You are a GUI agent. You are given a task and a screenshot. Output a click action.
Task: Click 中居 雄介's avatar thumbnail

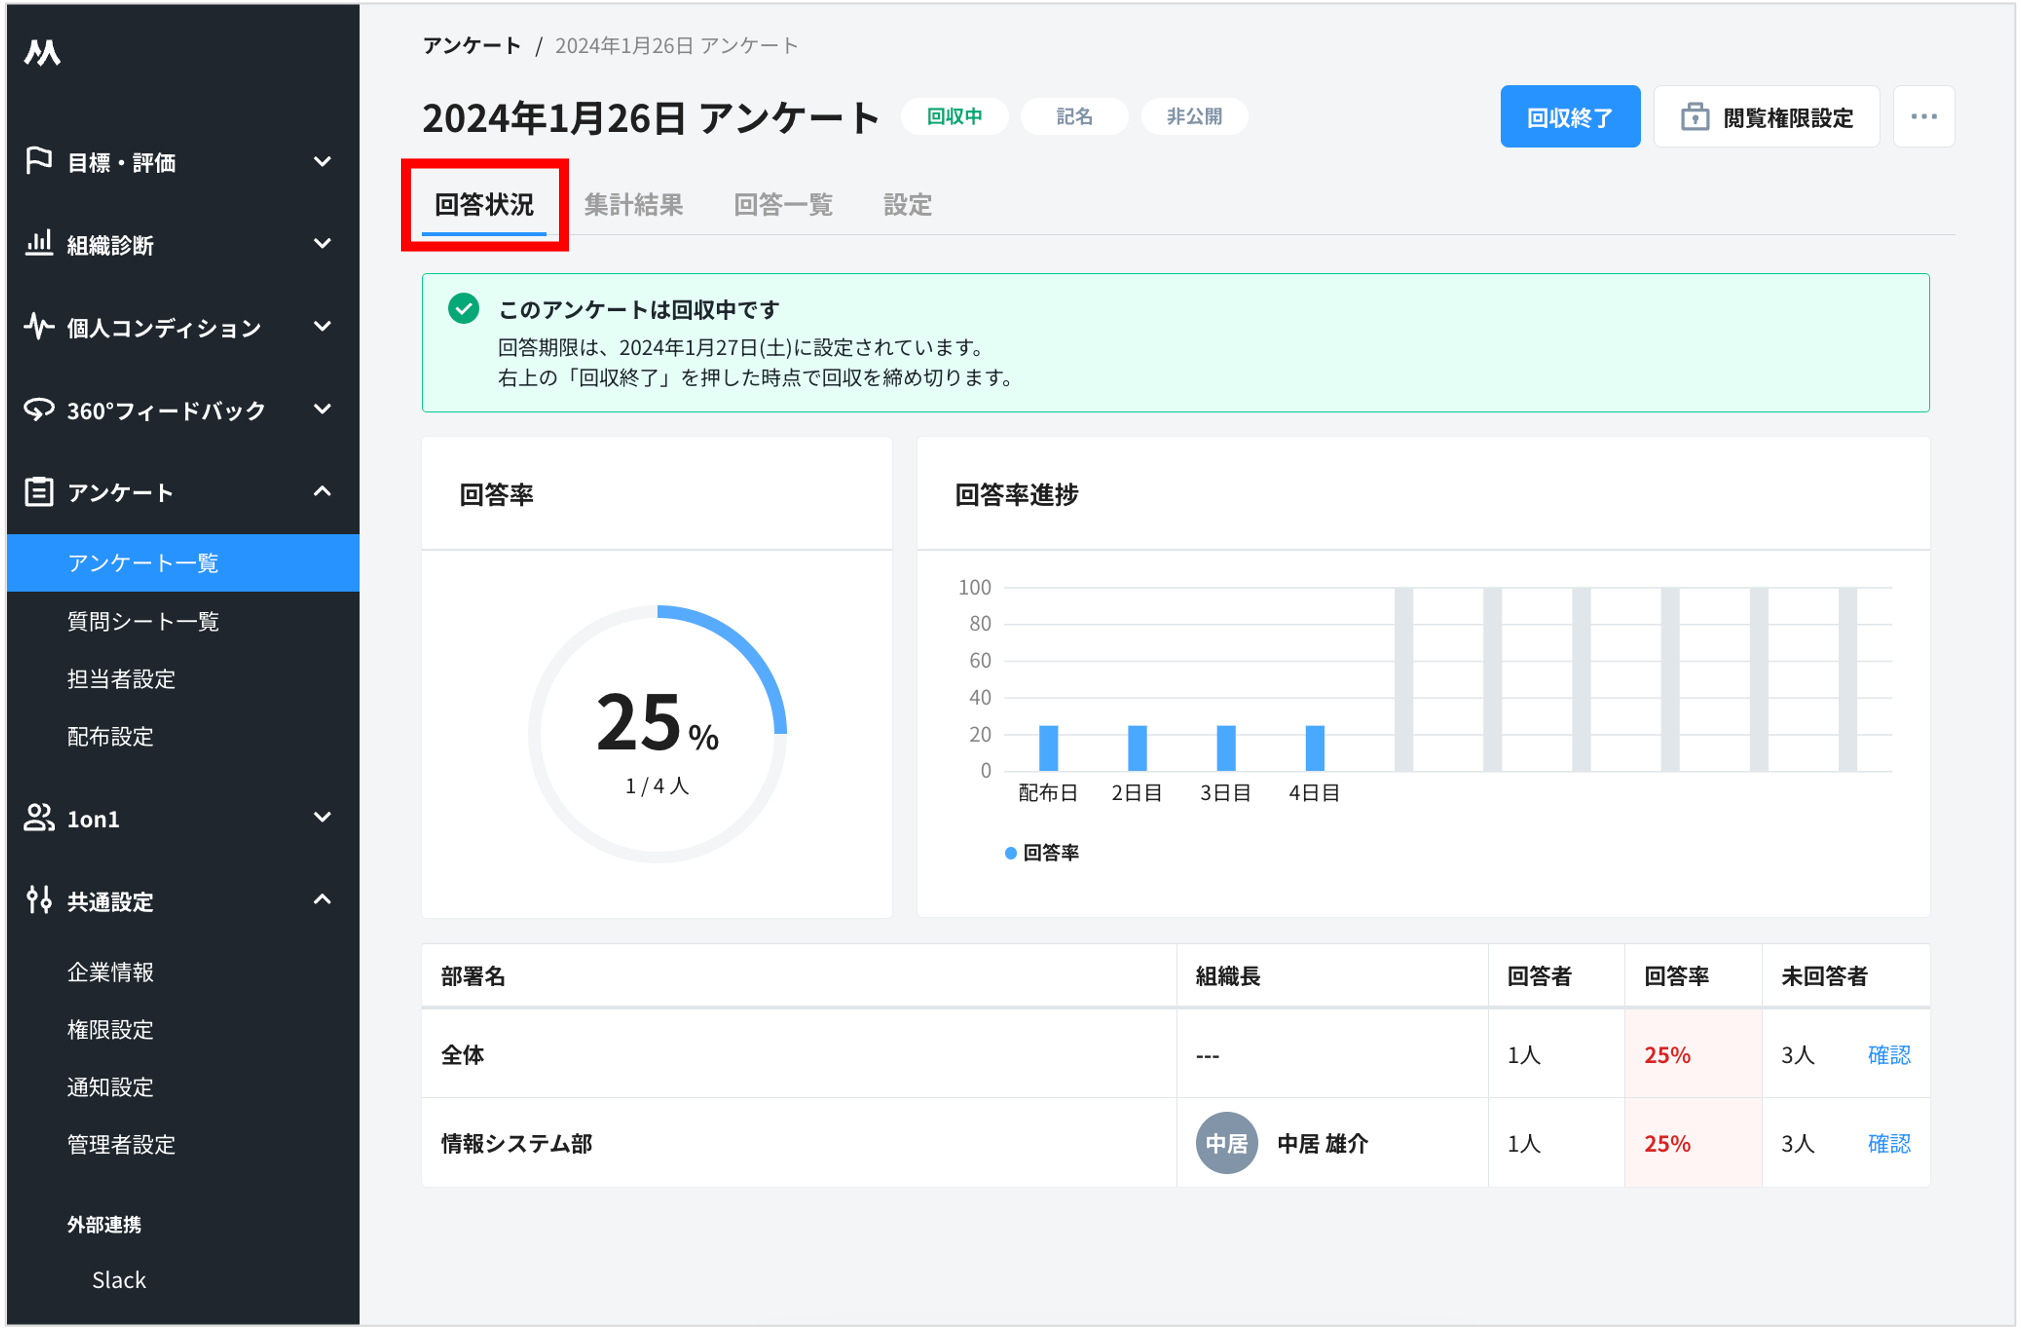coord(1224,1143)
